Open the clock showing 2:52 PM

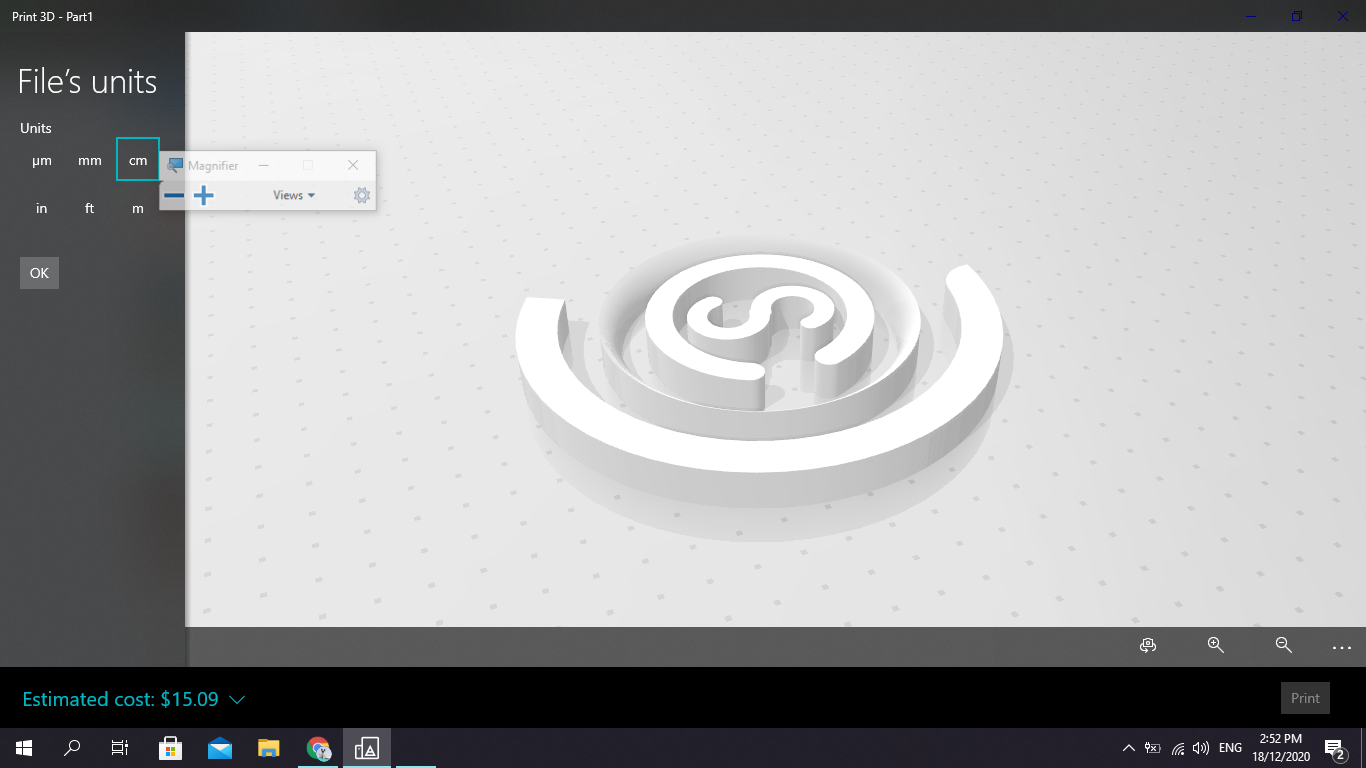1281,748
